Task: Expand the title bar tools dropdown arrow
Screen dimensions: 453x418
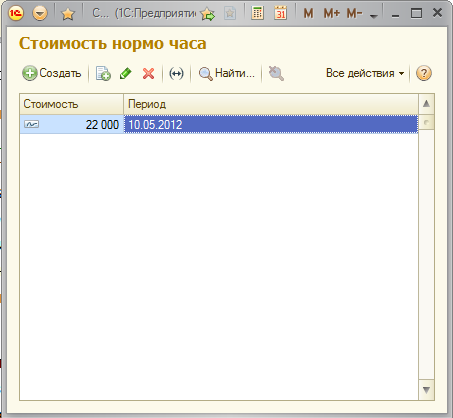Action: point(374,15)
